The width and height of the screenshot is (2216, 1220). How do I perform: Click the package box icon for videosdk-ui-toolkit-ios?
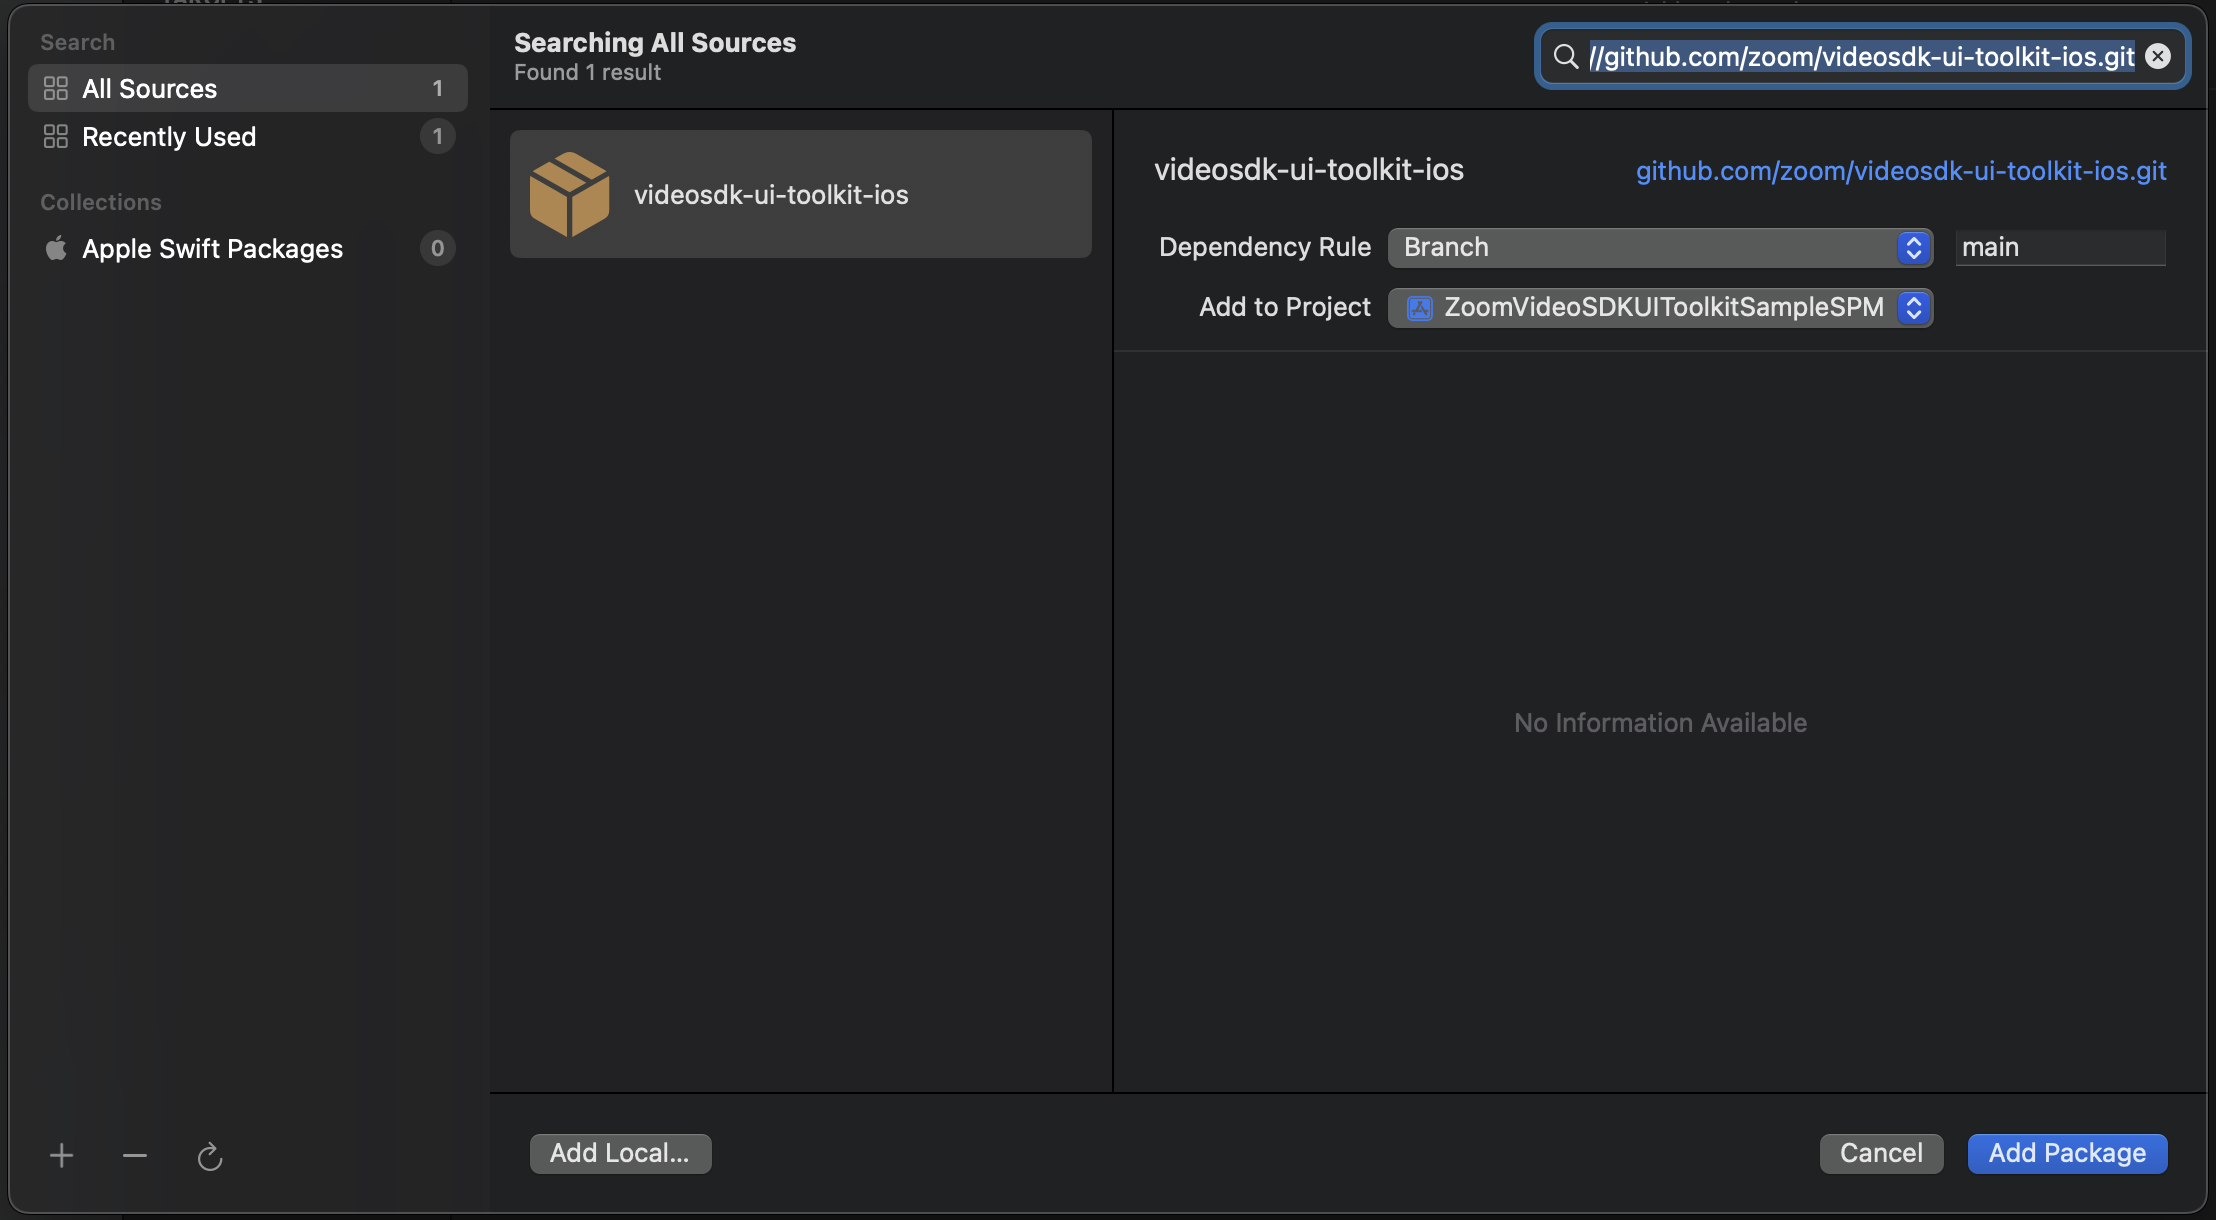[x=571, y=193]
